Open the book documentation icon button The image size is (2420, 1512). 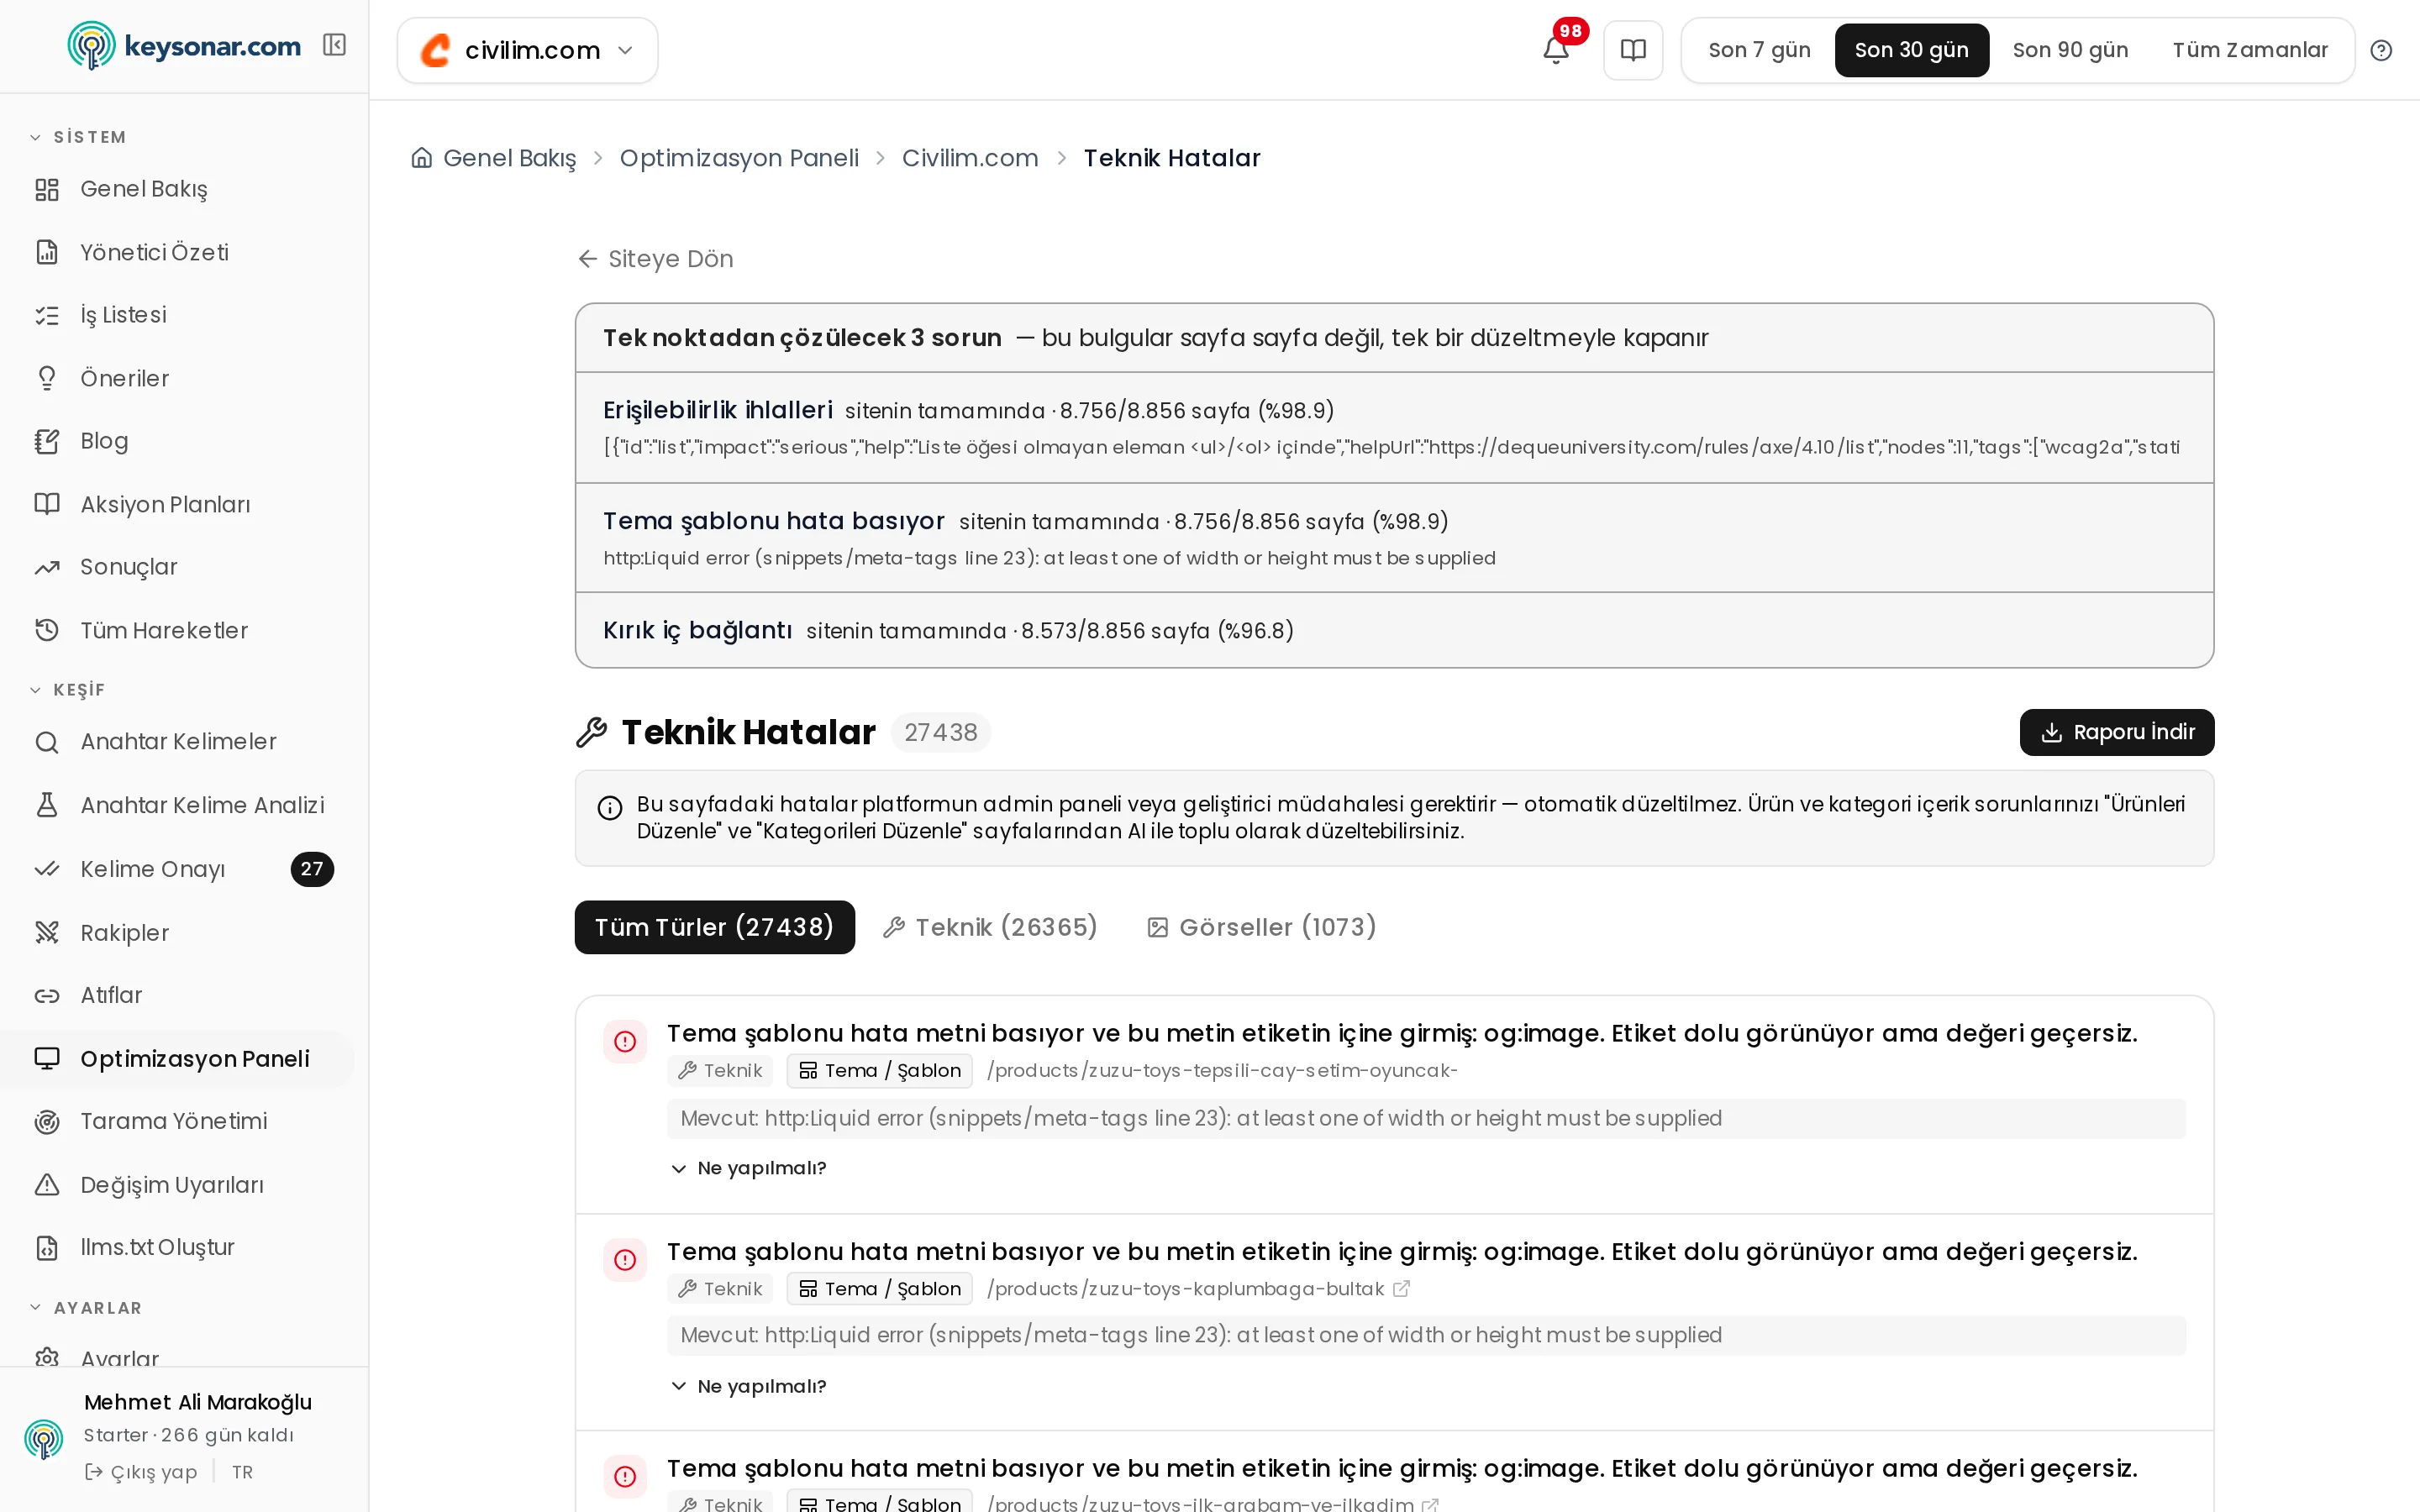pos(1633,50)
